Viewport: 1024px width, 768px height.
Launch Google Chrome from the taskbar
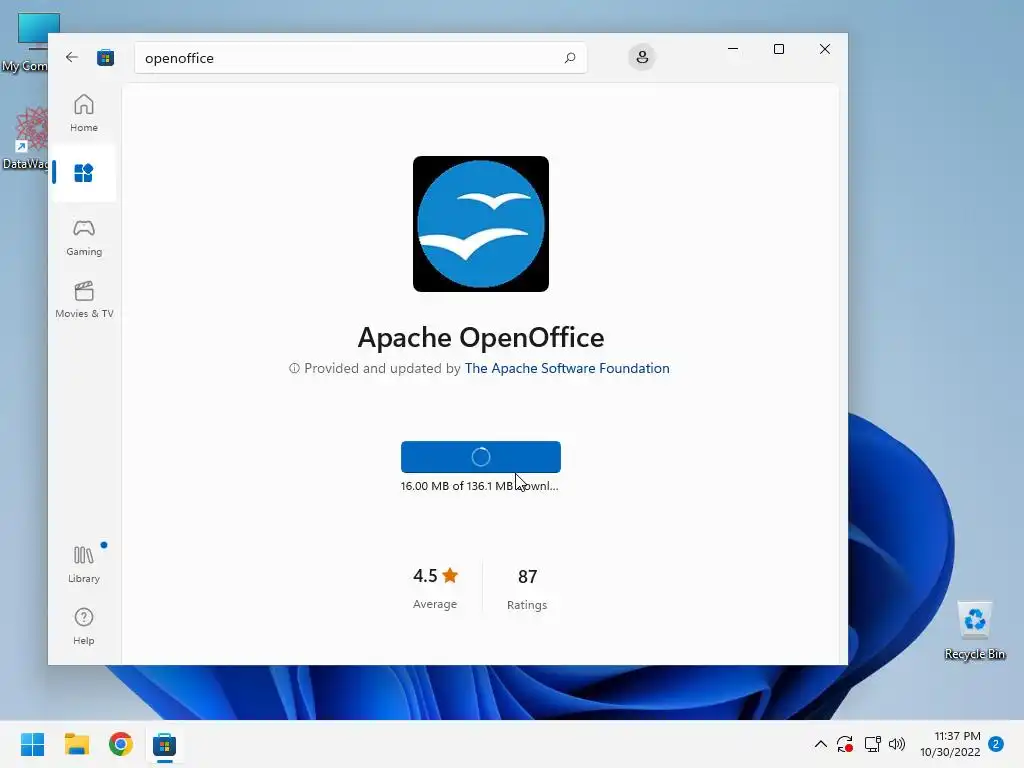pyautogui.click(x=121, y=744)
